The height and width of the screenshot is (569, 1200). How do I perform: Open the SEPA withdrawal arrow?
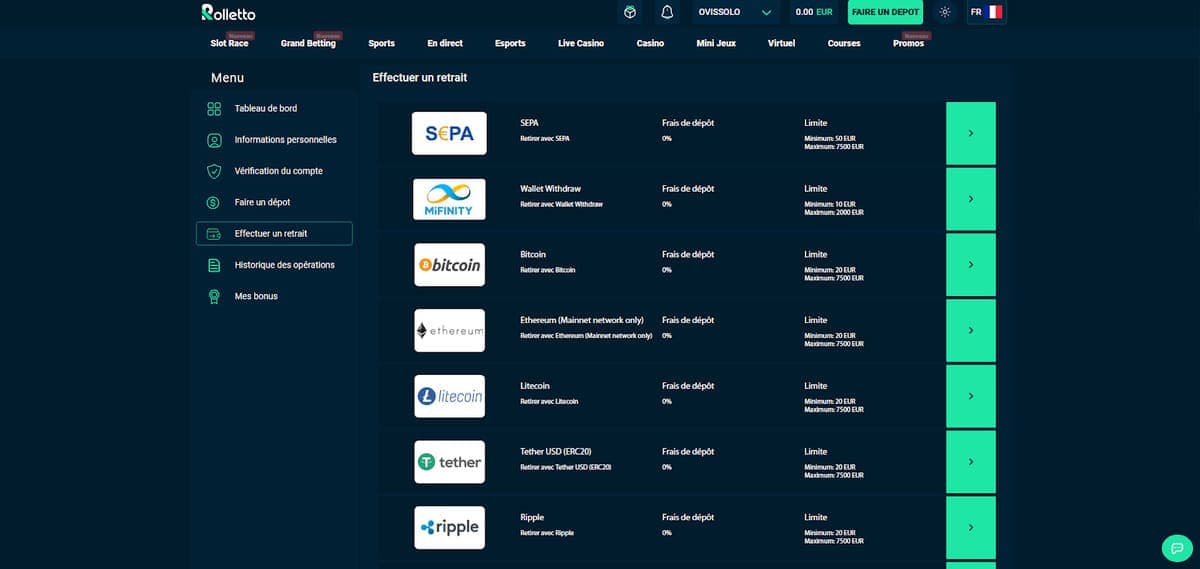pos(970,133)
